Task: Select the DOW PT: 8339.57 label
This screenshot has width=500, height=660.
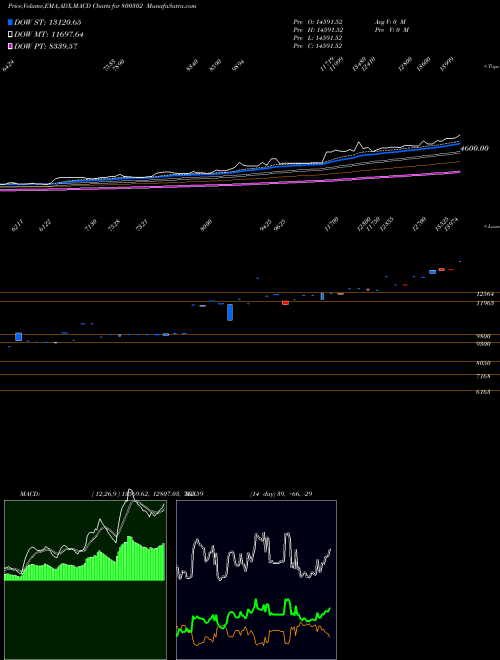Action: click(46, 46)
